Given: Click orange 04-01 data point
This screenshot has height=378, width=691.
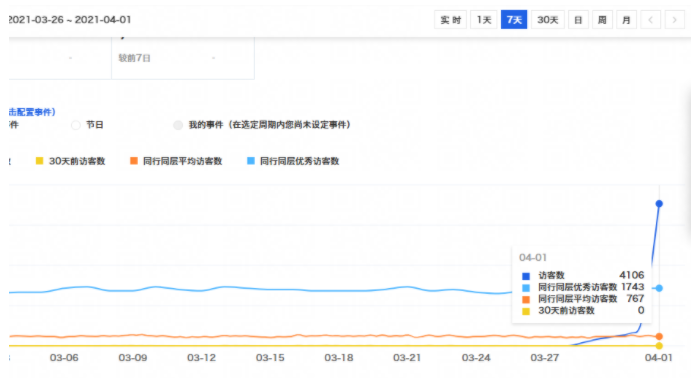Looking at the screenshot, I should pyautogui.click(x=659, y=337).
